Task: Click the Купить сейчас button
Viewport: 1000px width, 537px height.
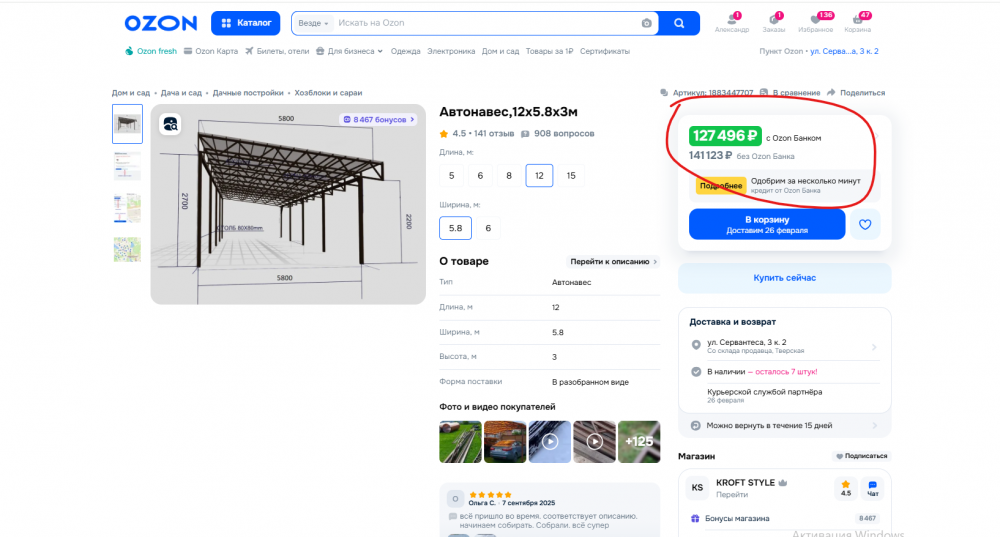Action: click(x=784, y=277)
